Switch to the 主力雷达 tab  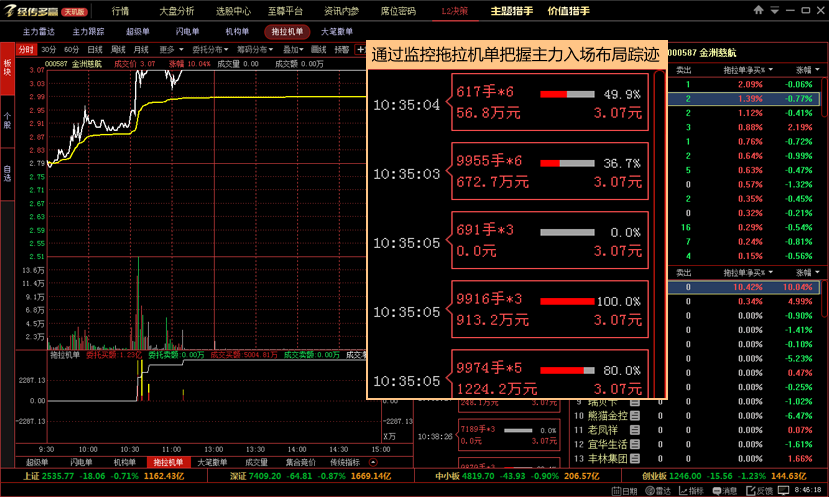point(39,31)
